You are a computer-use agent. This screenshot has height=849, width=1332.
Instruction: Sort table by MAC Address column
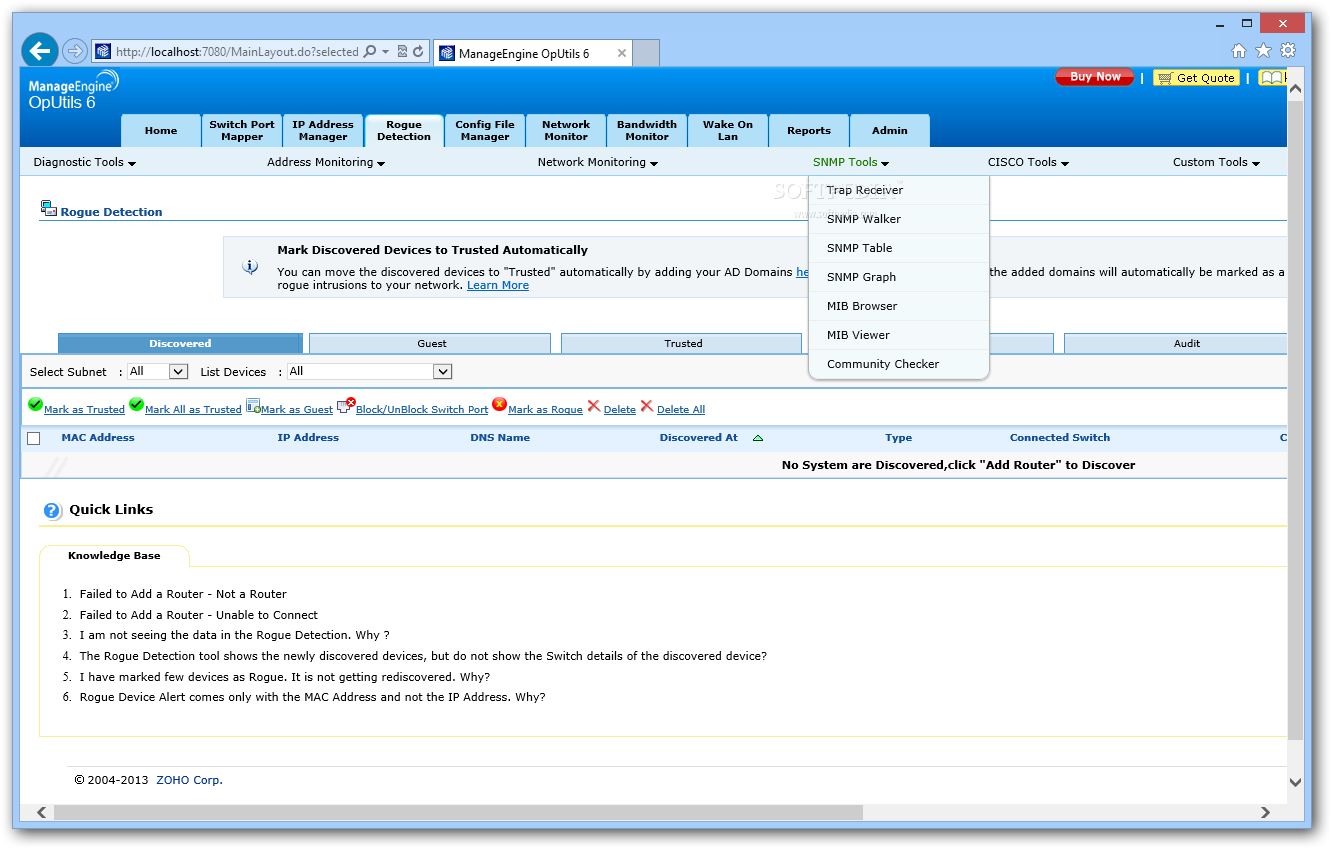click(x=98, y=438)
